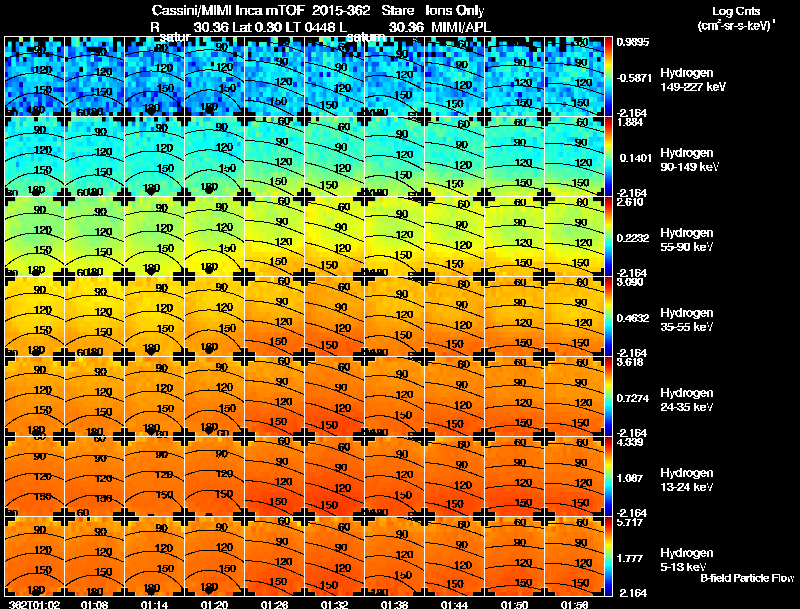Click the Hydrogen 35-55 keV row label
This screenshot has width=800, height=609.
pos(687,320)
